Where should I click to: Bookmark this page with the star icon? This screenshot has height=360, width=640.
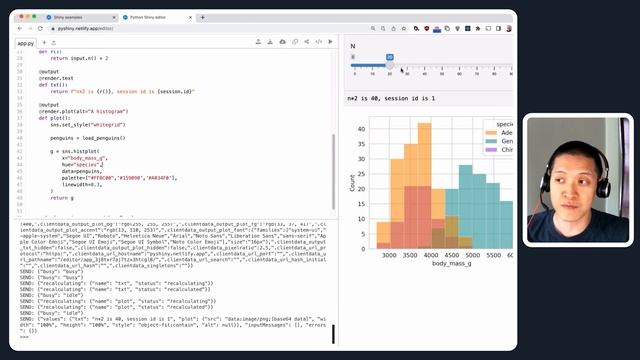pos(404,29)
